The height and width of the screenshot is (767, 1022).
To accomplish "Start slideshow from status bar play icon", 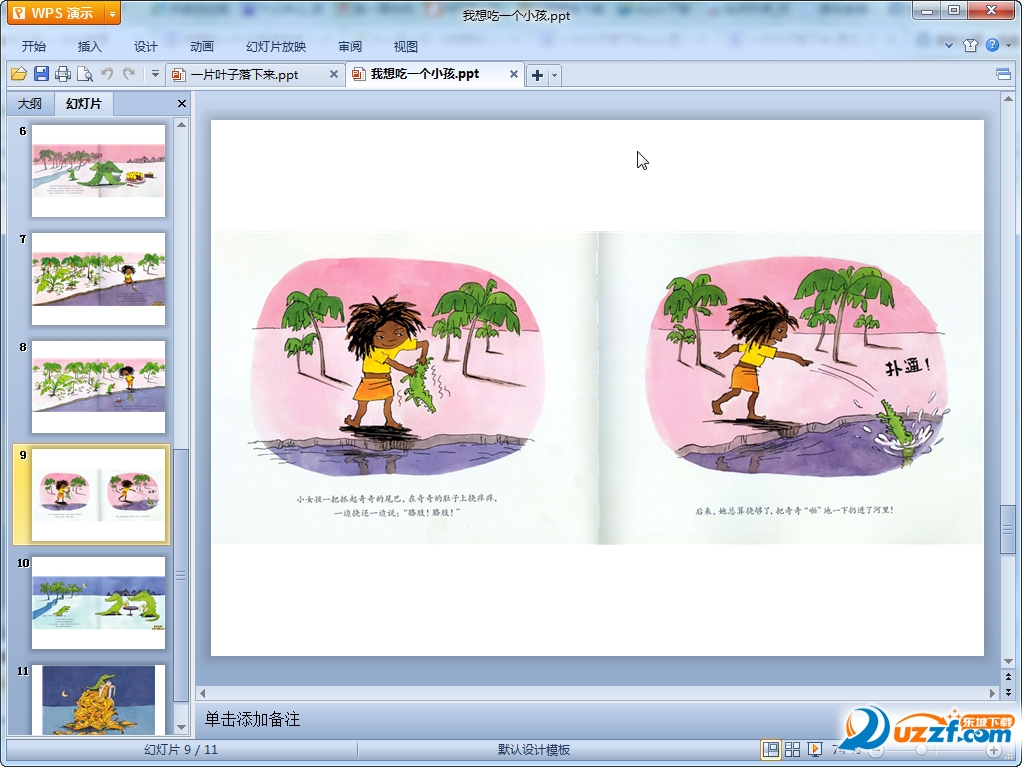I will (x=815, y=749).
